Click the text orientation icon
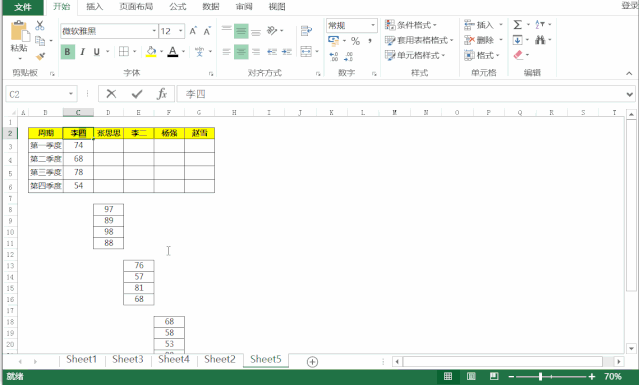Screen dimensions: 639x385 pyautogui.click(x=272, y=31)
